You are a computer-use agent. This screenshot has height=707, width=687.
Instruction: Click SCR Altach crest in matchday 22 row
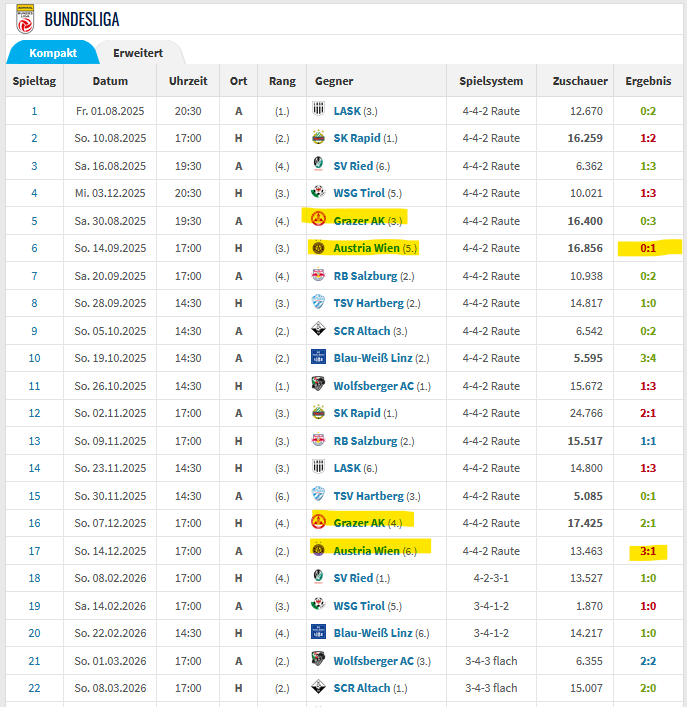[318, 688]
